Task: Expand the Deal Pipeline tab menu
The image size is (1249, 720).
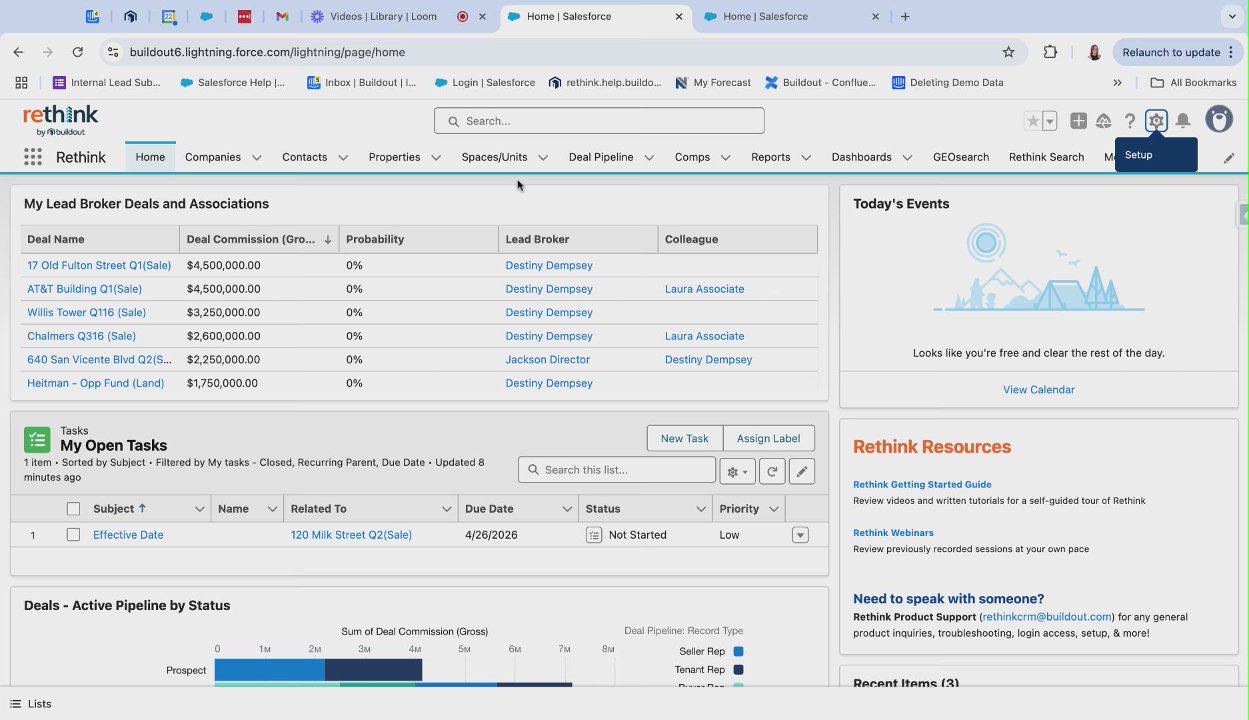Action: [x=649, y=158]
